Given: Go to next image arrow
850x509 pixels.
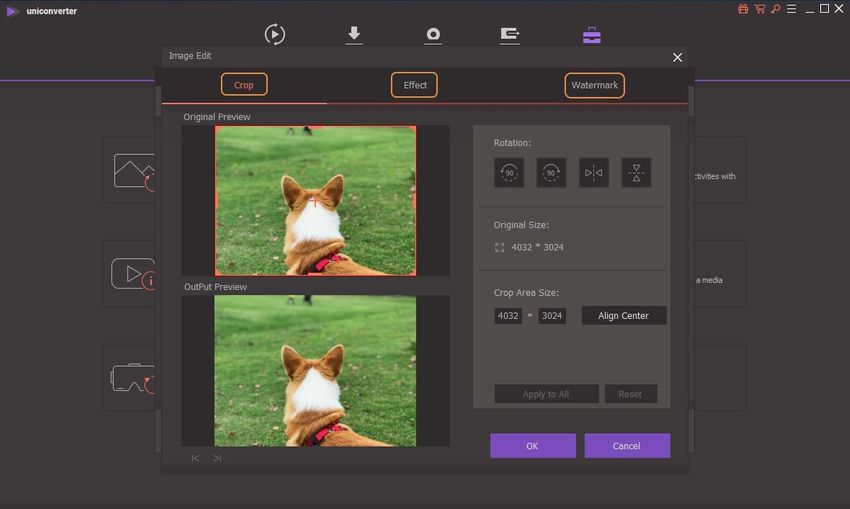Looking at the screenshot, I should [x=217, y=458].
